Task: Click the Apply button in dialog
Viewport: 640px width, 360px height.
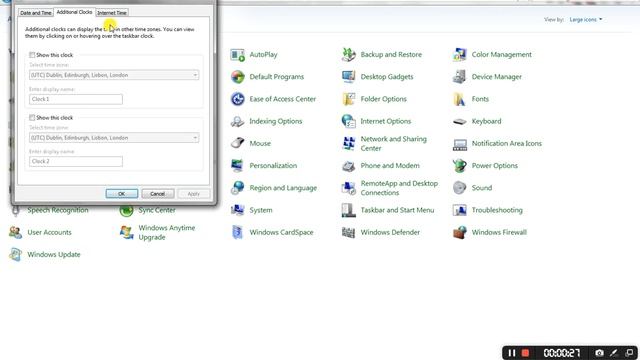Action: (193, 194)
